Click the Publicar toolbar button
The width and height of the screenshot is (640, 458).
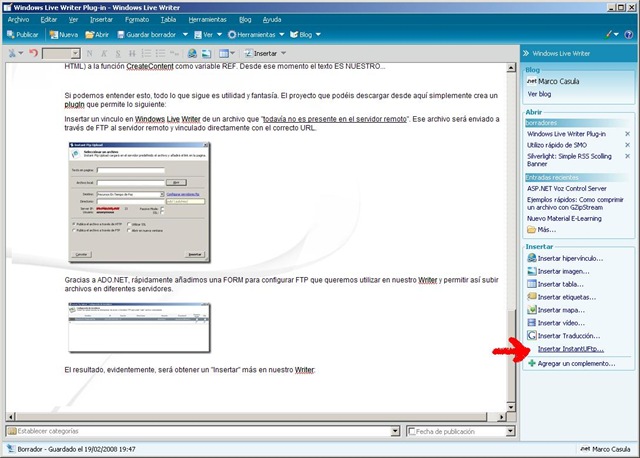22,35
